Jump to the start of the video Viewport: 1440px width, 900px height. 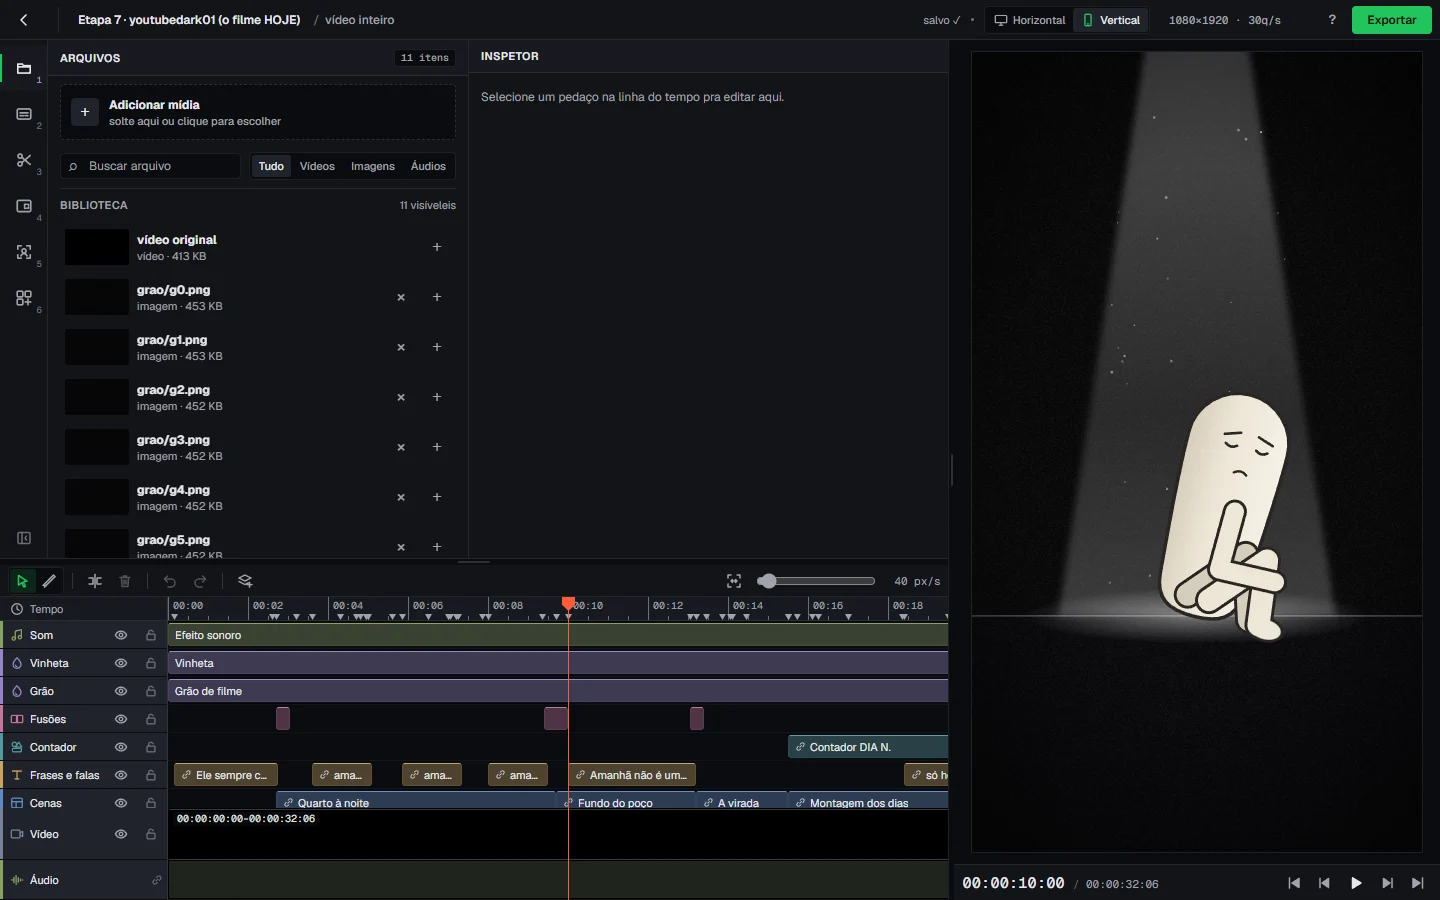[1294, 883]
